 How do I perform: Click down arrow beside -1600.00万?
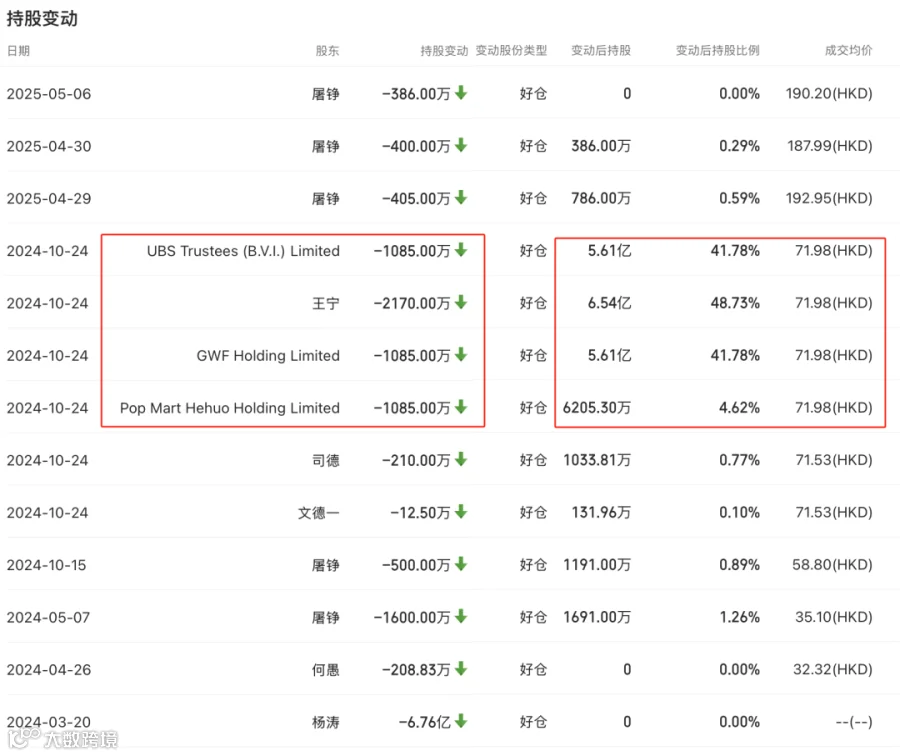coord(461,617)
